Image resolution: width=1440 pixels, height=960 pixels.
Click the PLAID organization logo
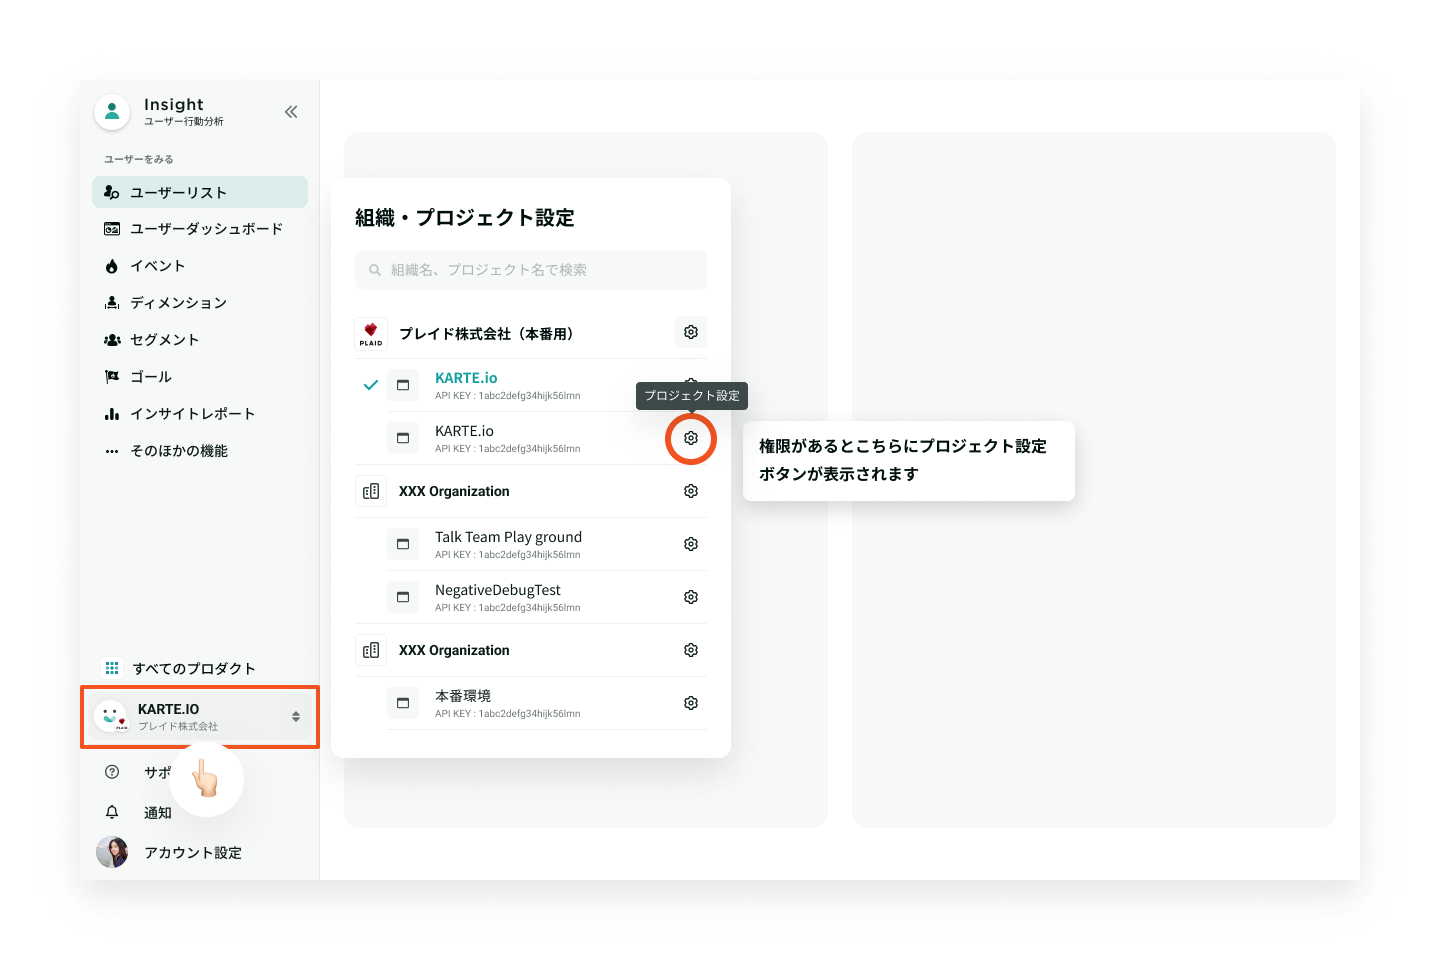point(371,333)
